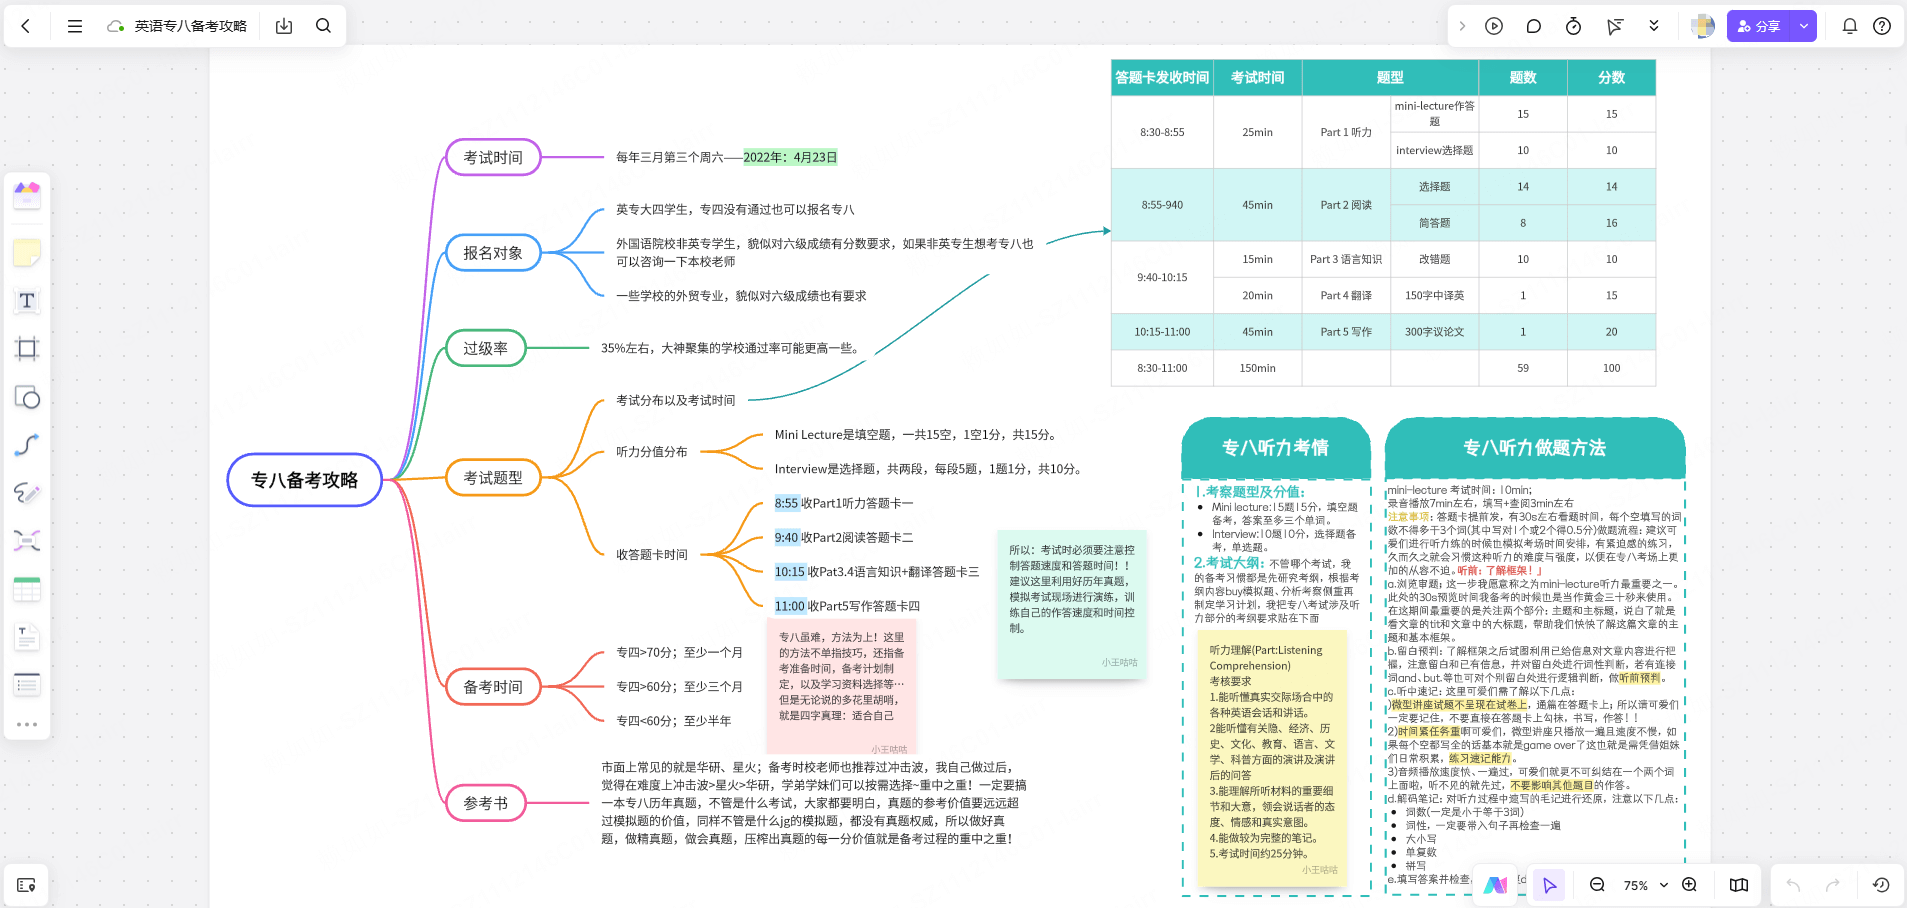
Task: Click the redo arrow
Action: (x=1833, y=885)
